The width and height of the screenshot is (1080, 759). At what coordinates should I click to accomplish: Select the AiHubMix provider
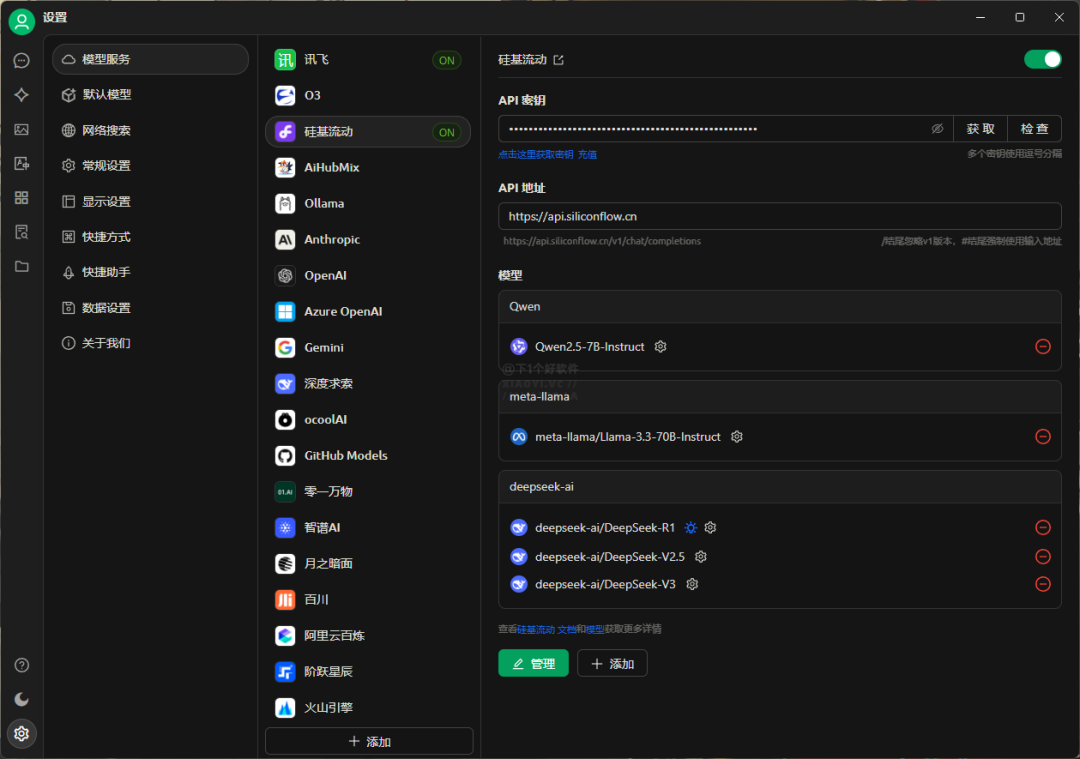[368, 167]
